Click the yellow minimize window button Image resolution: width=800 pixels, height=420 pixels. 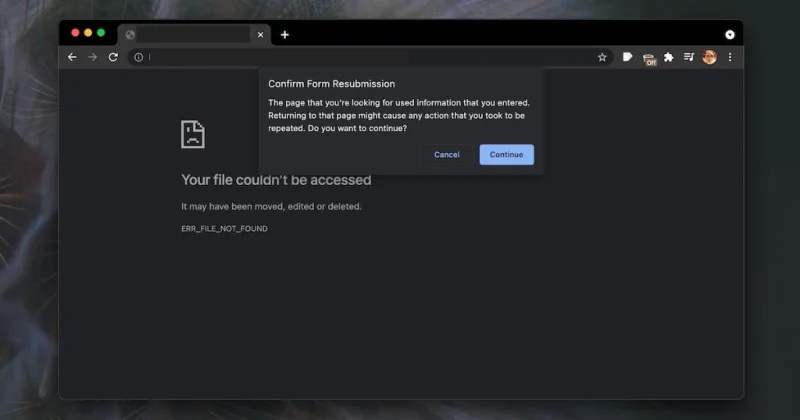[x=88, y=33]
